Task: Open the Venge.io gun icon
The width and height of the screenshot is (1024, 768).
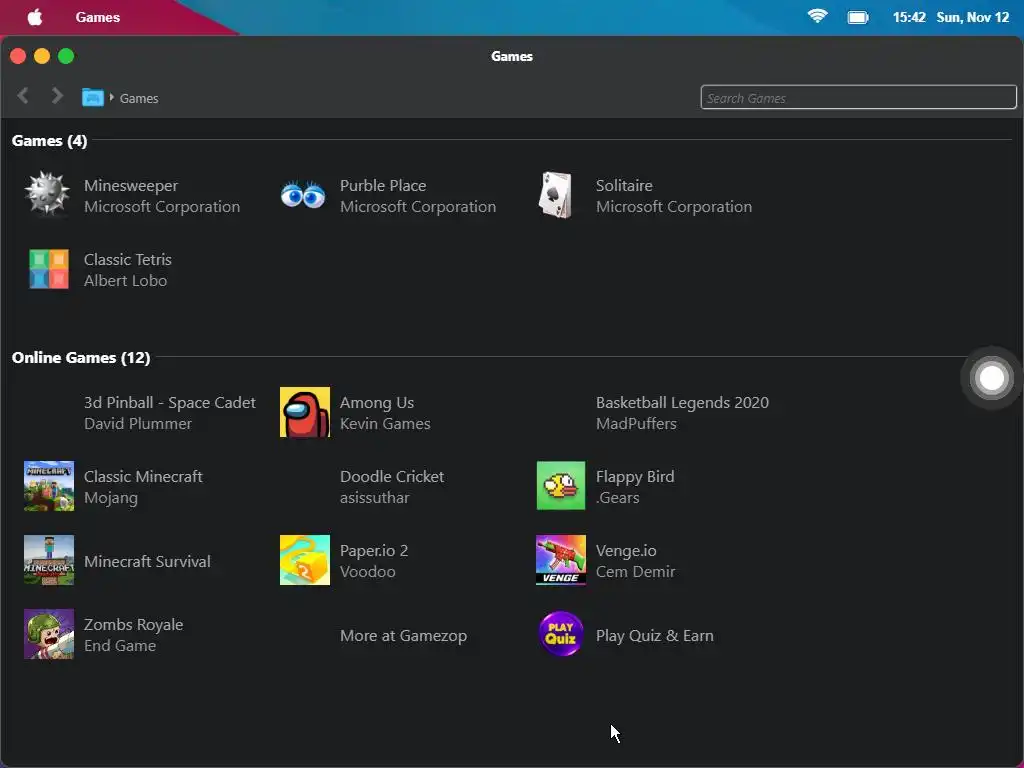Action: (x=561, y=560)
